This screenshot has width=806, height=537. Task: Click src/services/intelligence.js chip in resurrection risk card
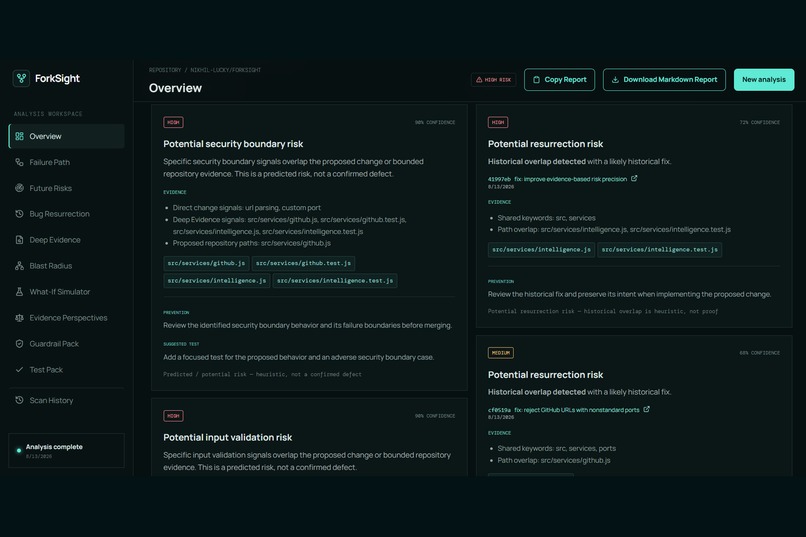541,250
